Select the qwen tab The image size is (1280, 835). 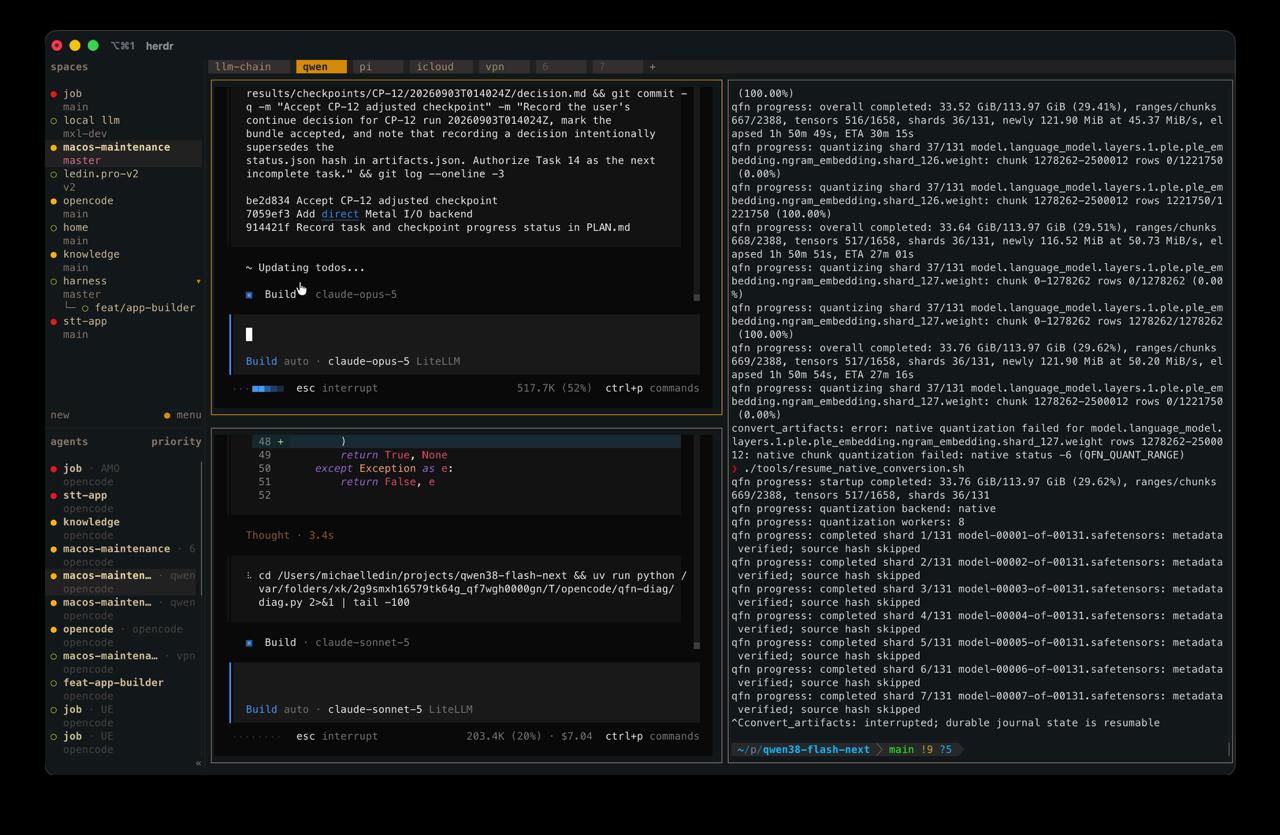point(321,67)
